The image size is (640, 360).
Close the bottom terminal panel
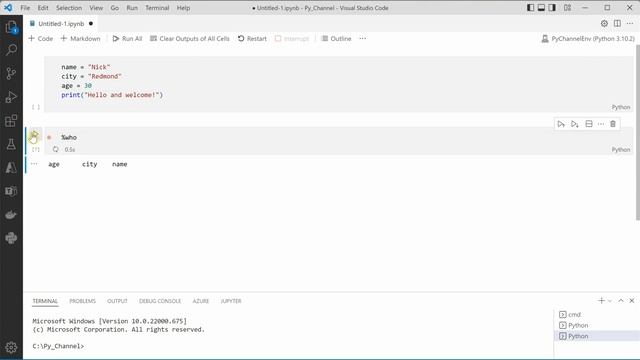632,301
